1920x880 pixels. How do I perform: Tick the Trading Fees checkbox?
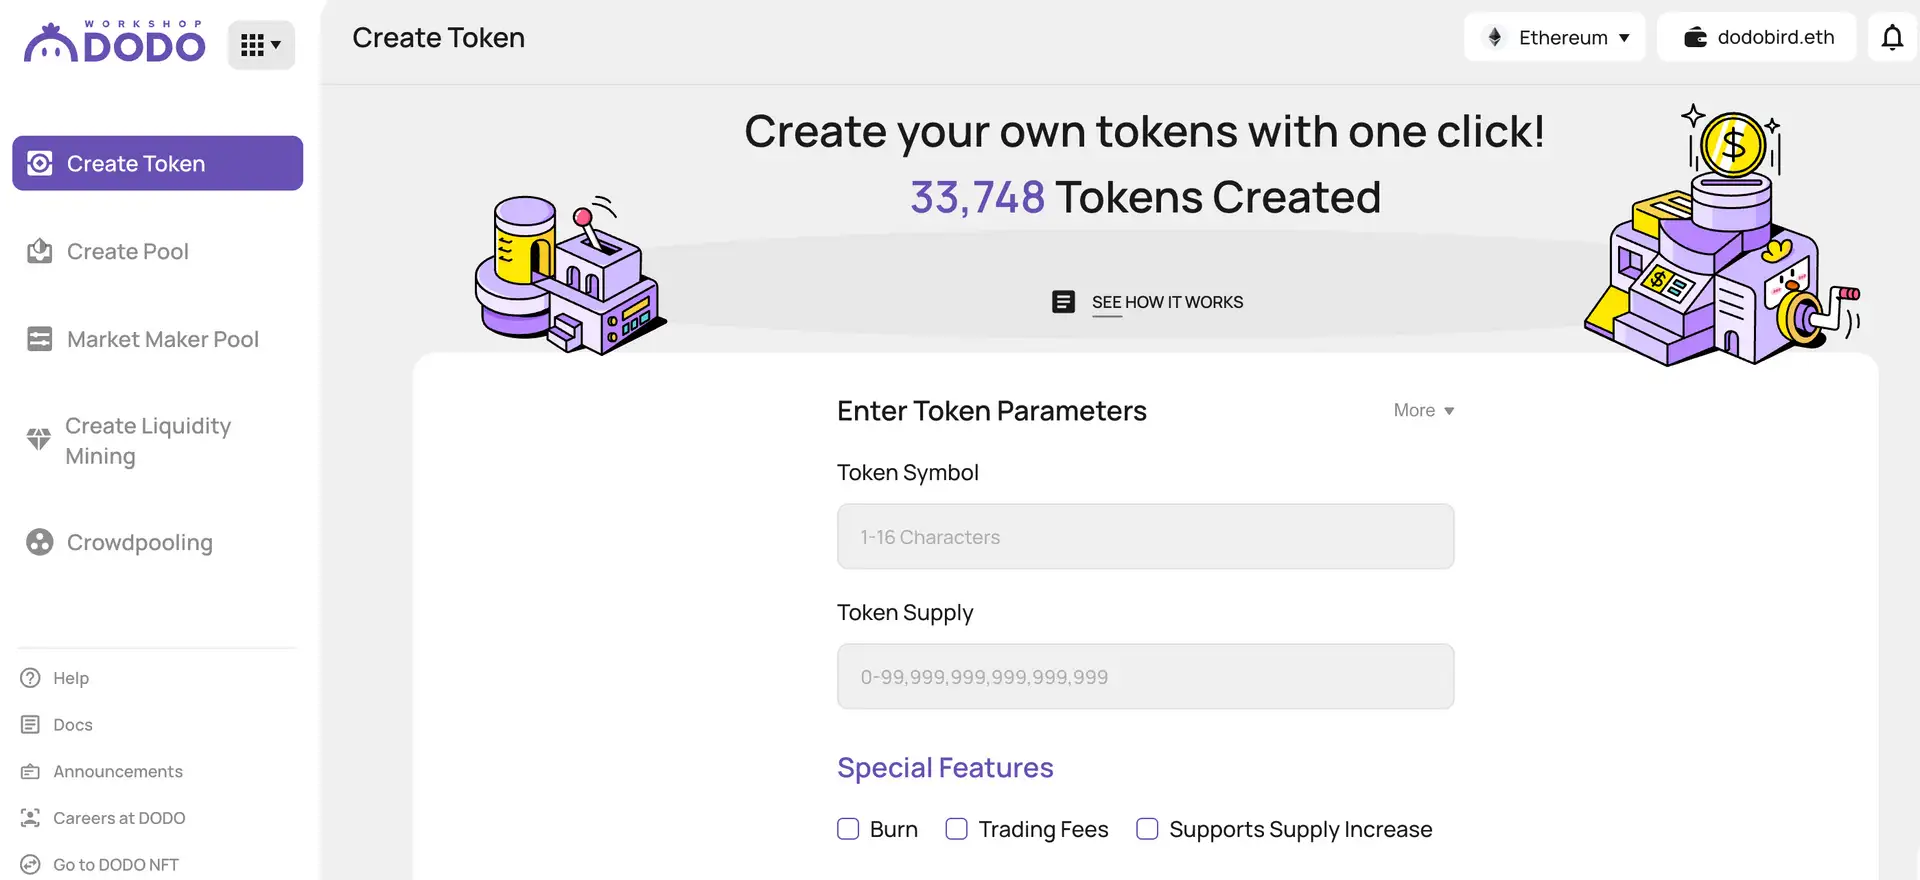[957, 829]
